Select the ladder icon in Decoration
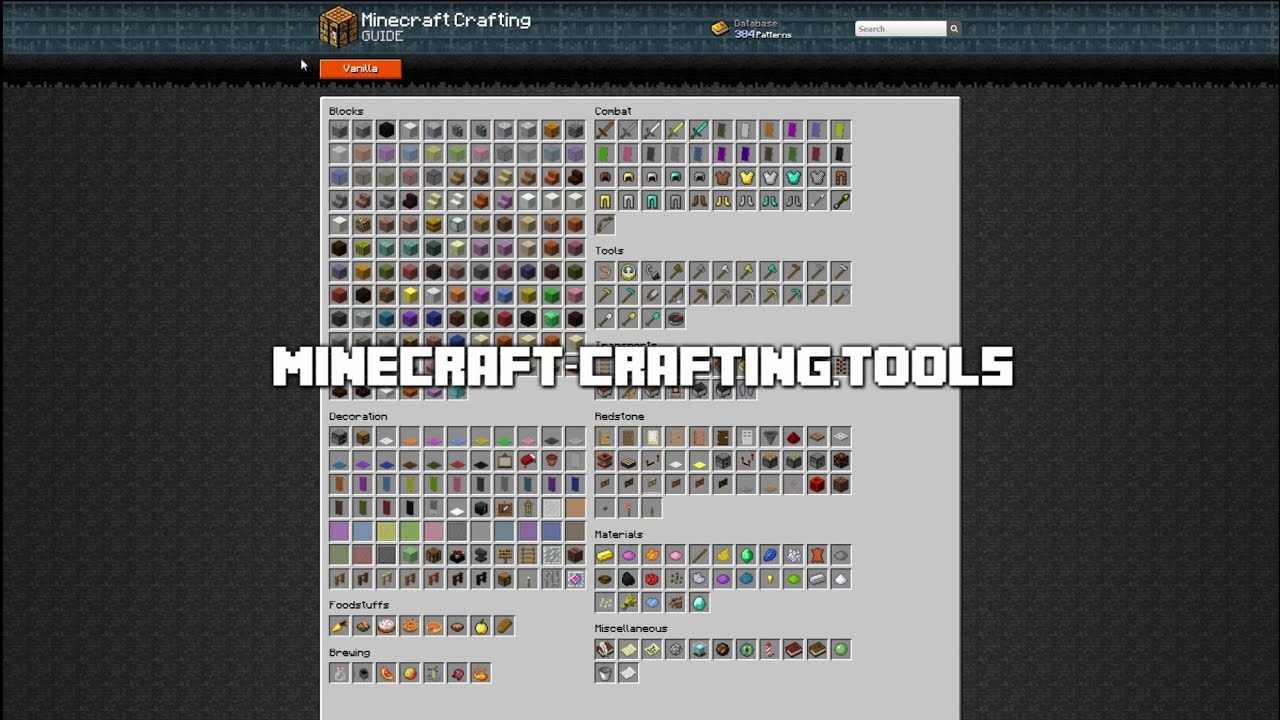The width and height of the screenshot is (1280, 720). (x=528, y=555)
